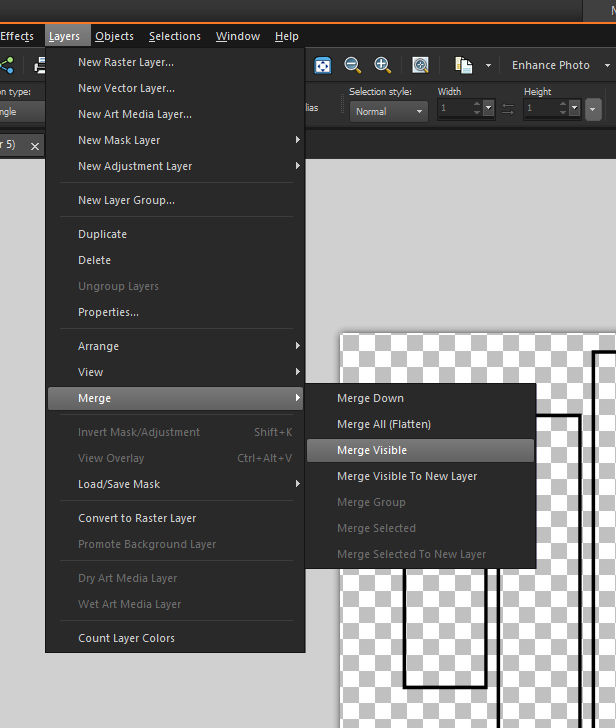Click the swap width and height icon
The image size is (616, 728).
click(x=508, y=110)
